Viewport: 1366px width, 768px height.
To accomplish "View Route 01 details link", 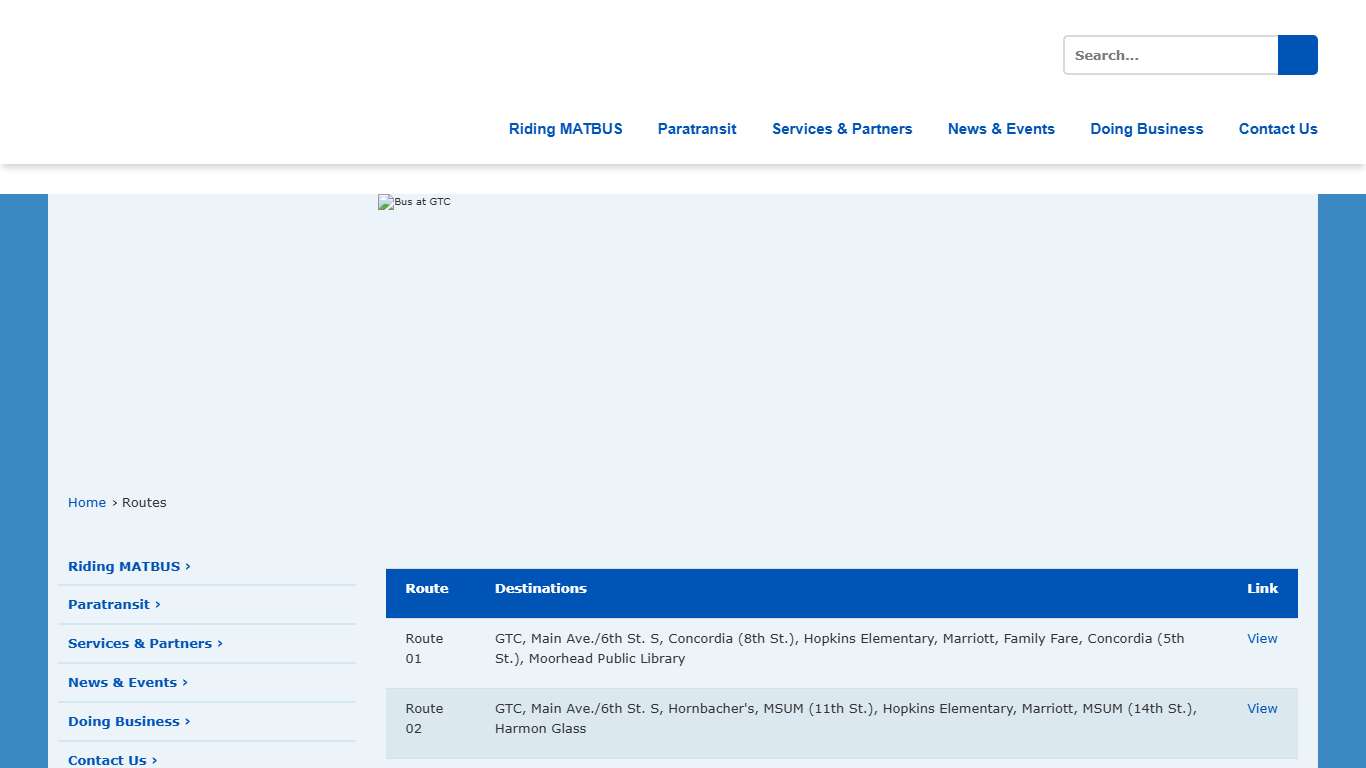I will coord(1262,639).
